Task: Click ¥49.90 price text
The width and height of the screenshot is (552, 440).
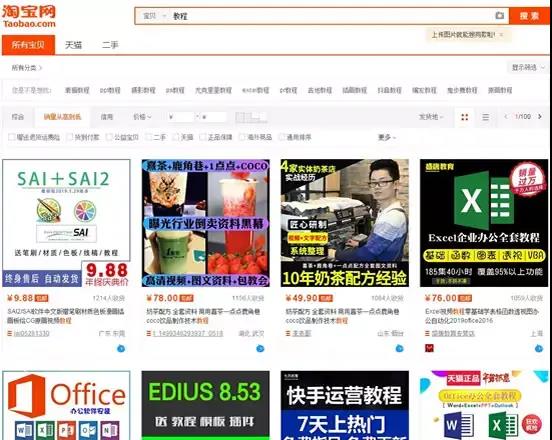Action: (x=302, y=298)
